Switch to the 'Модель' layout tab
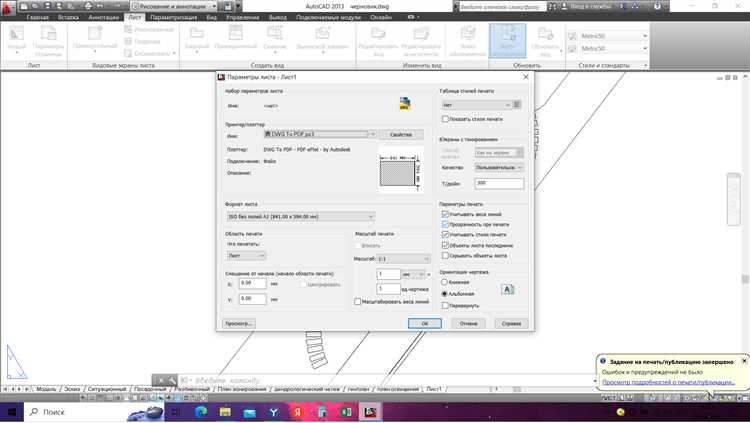Screen dimensions: 750x423 (46, 389)
